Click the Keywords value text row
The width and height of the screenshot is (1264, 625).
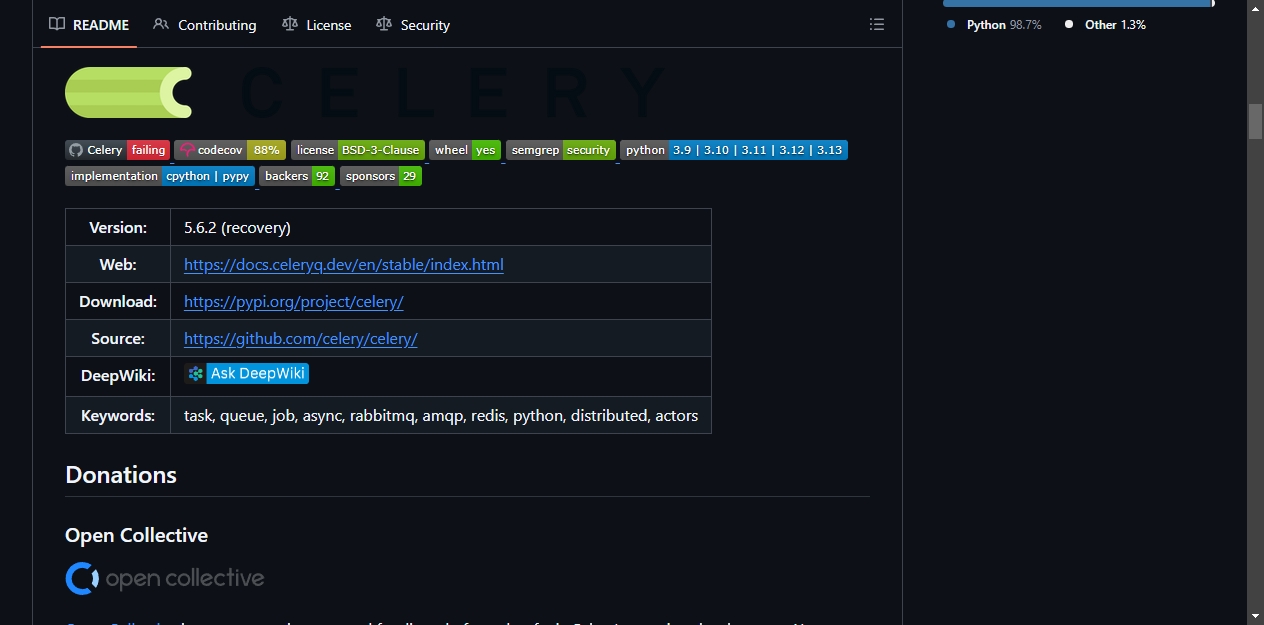[x=441, y=415]
